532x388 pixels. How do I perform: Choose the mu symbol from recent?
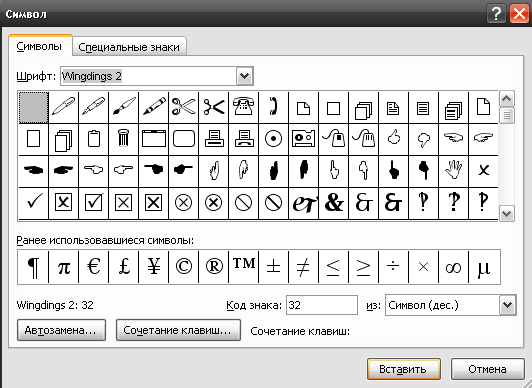coord(483,267)
